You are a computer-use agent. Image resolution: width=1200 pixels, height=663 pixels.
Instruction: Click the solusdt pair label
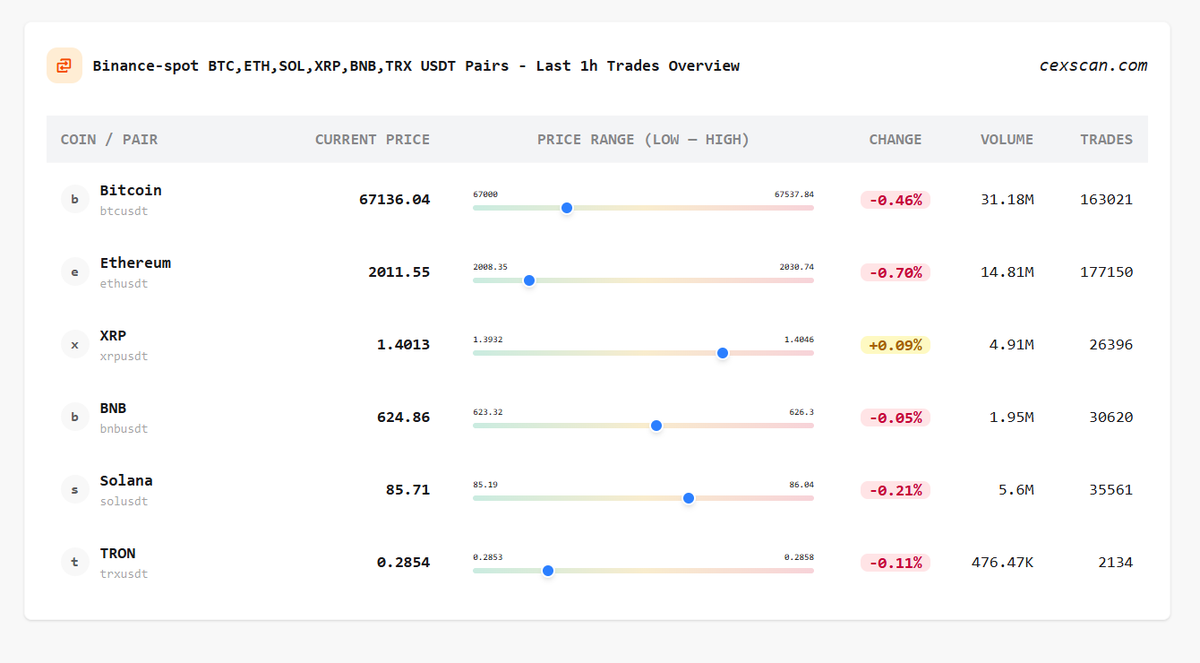point(124,501)
